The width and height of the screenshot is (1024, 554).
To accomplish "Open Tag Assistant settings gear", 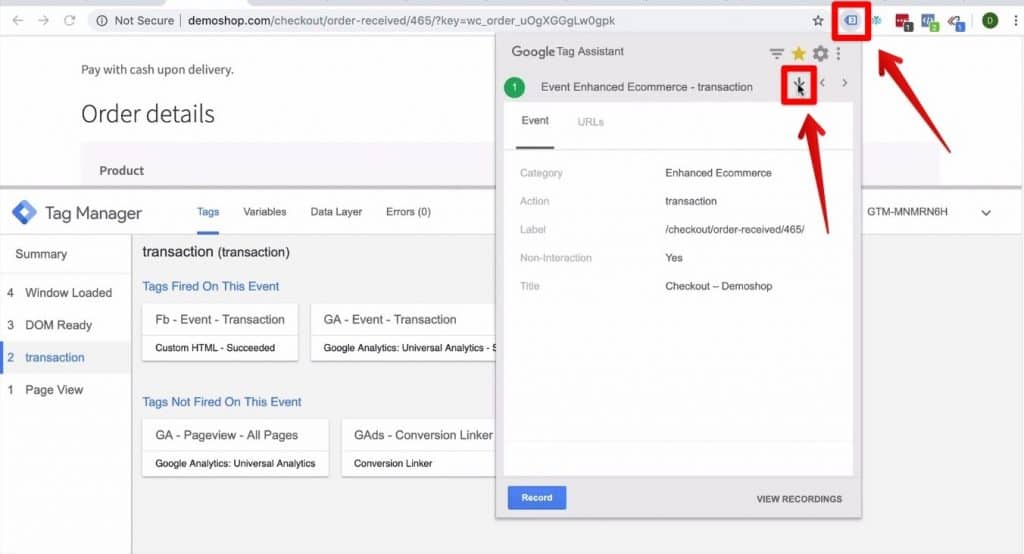I will tap(820, 54).
